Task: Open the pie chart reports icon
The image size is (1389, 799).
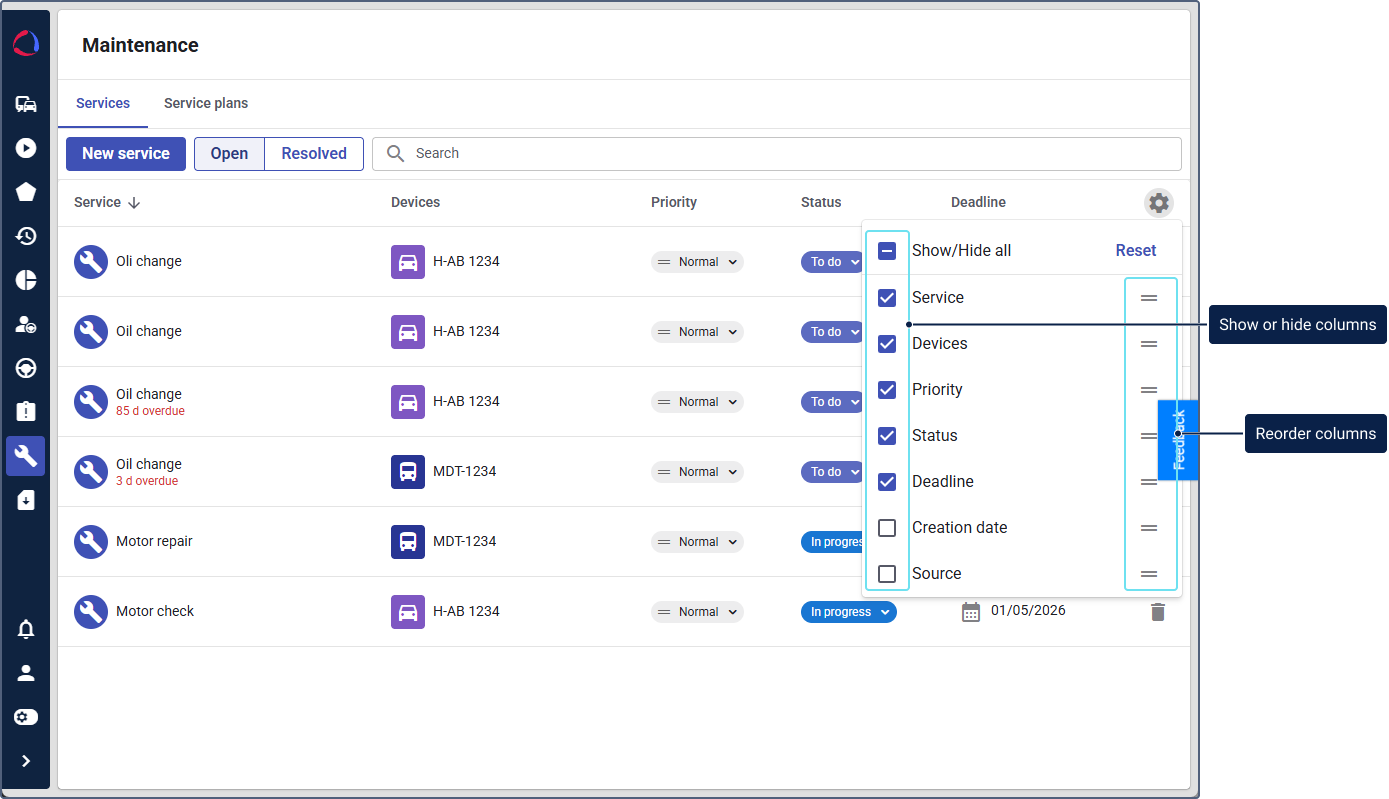Action: 26,280
